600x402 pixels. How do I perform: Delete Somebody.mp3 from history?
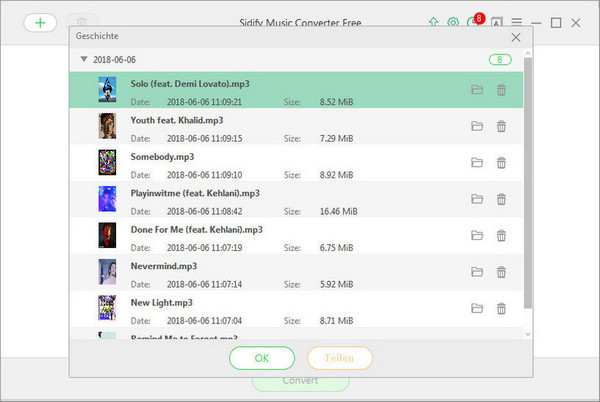tap(501, 163)
